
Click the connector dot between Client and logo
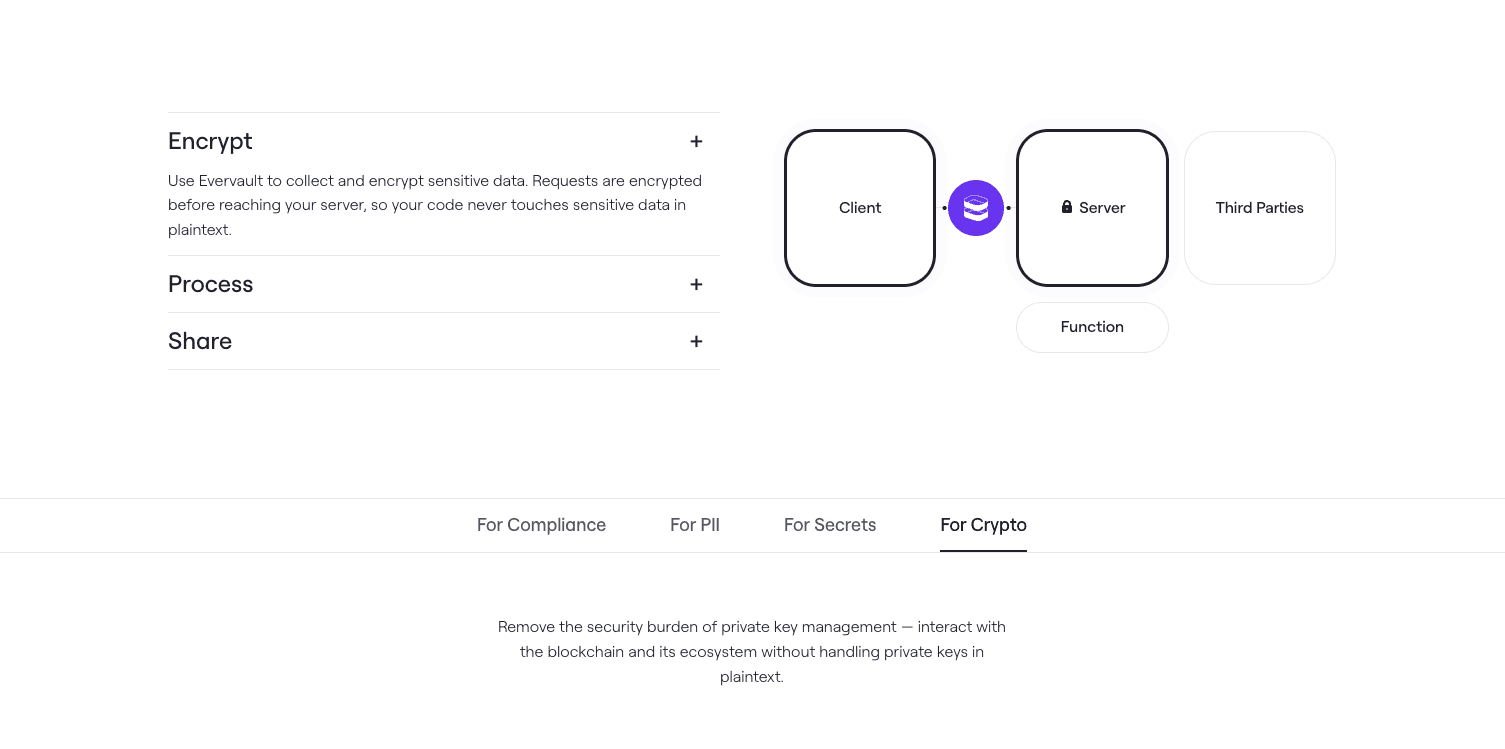(x=944, y=208)
